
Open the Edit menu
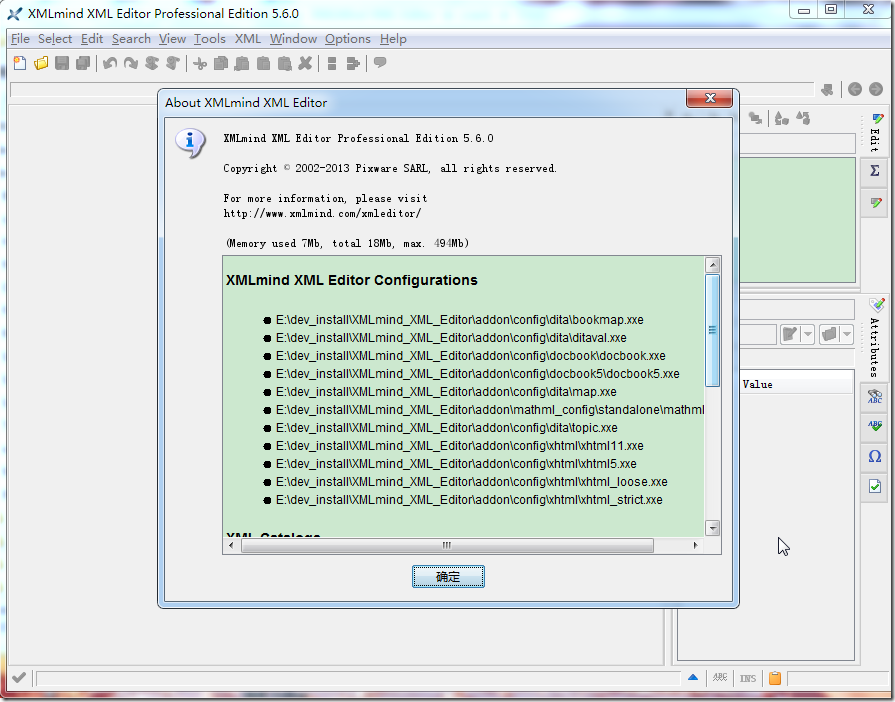[91, 39]
